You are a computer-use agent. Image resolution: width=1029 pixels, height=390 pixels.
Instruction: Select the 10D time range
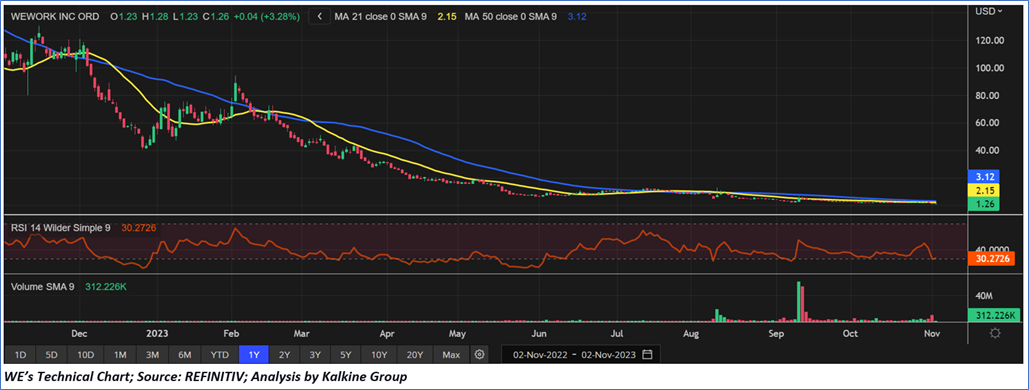click(86, 355)
